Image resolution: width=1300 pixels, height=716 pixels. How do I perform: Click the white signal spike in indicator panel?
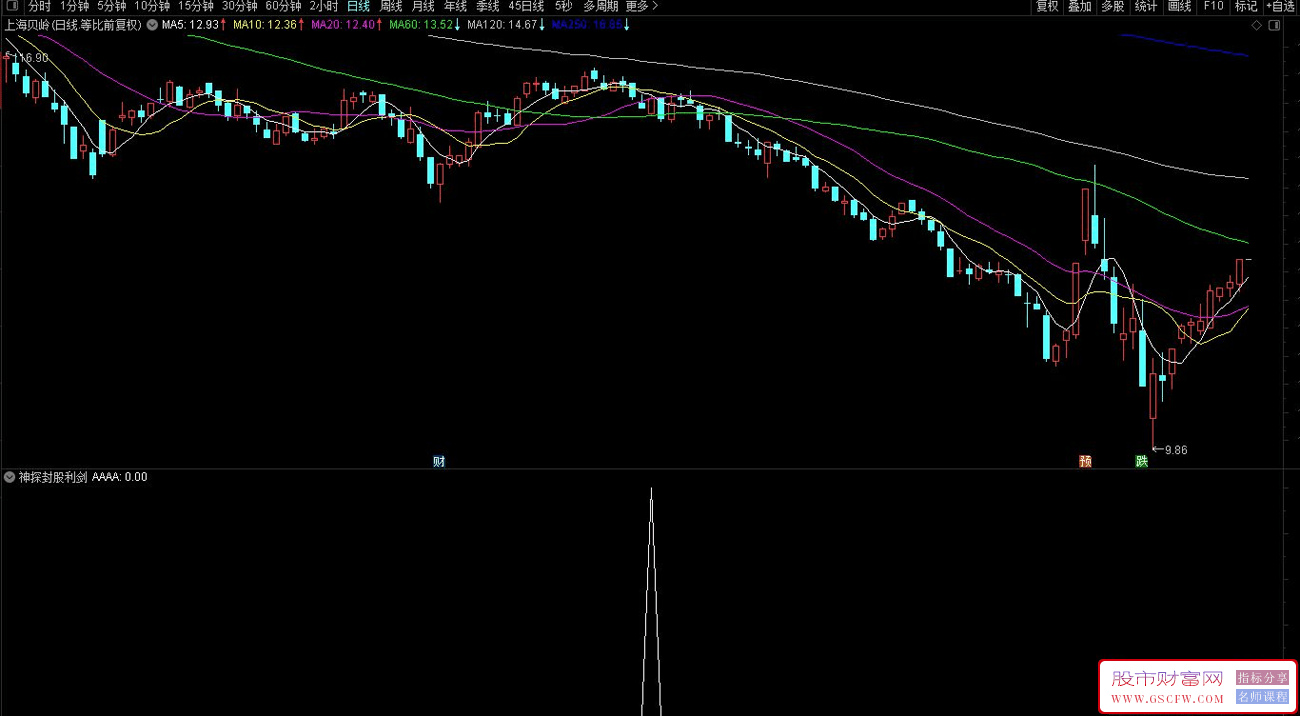tap(651, 600)
